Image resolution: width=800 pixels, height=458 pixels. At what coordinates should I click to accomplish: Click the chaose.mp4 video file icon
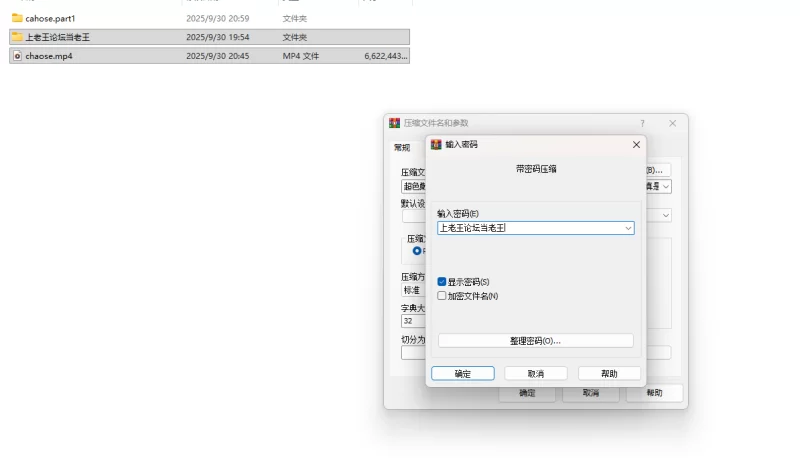click(17, 56)
